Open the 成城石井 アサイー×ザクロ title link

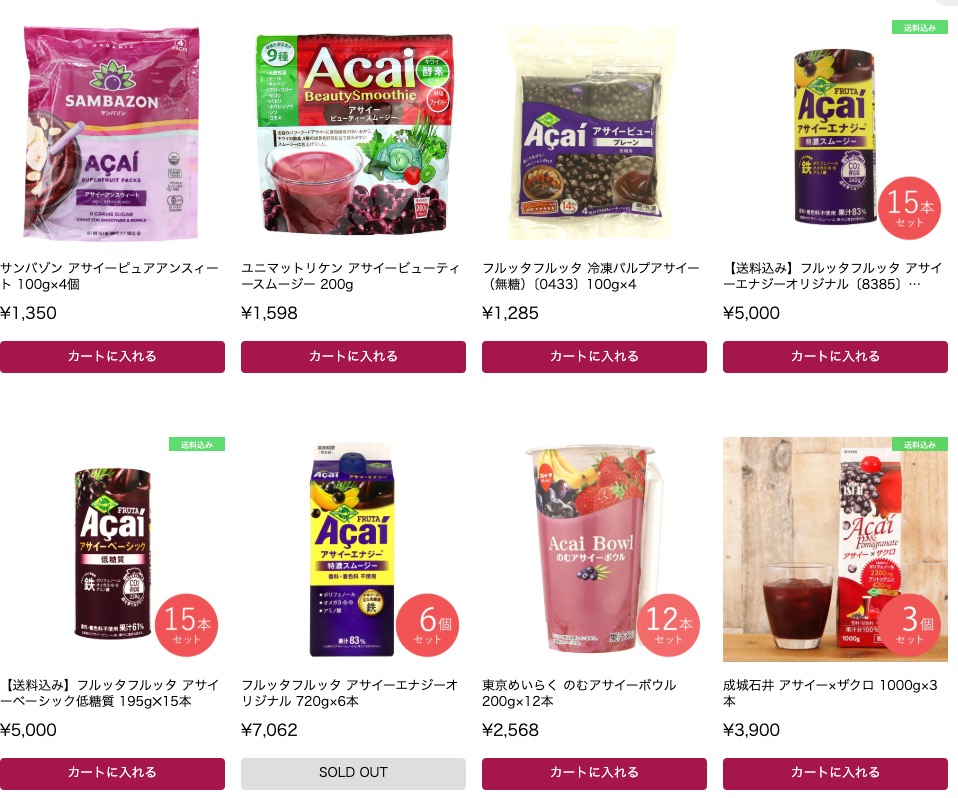click(830, 693)
